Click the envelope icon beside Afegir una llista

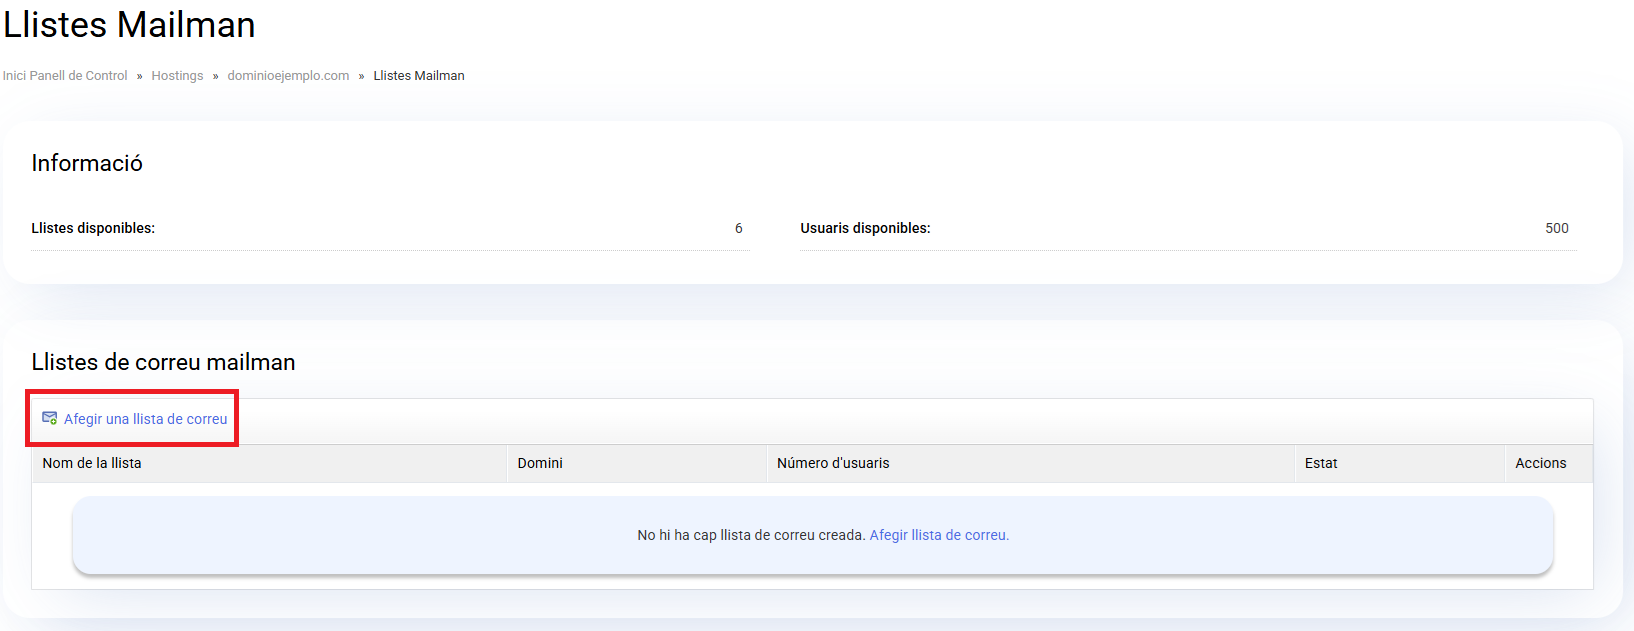[49, 418]
